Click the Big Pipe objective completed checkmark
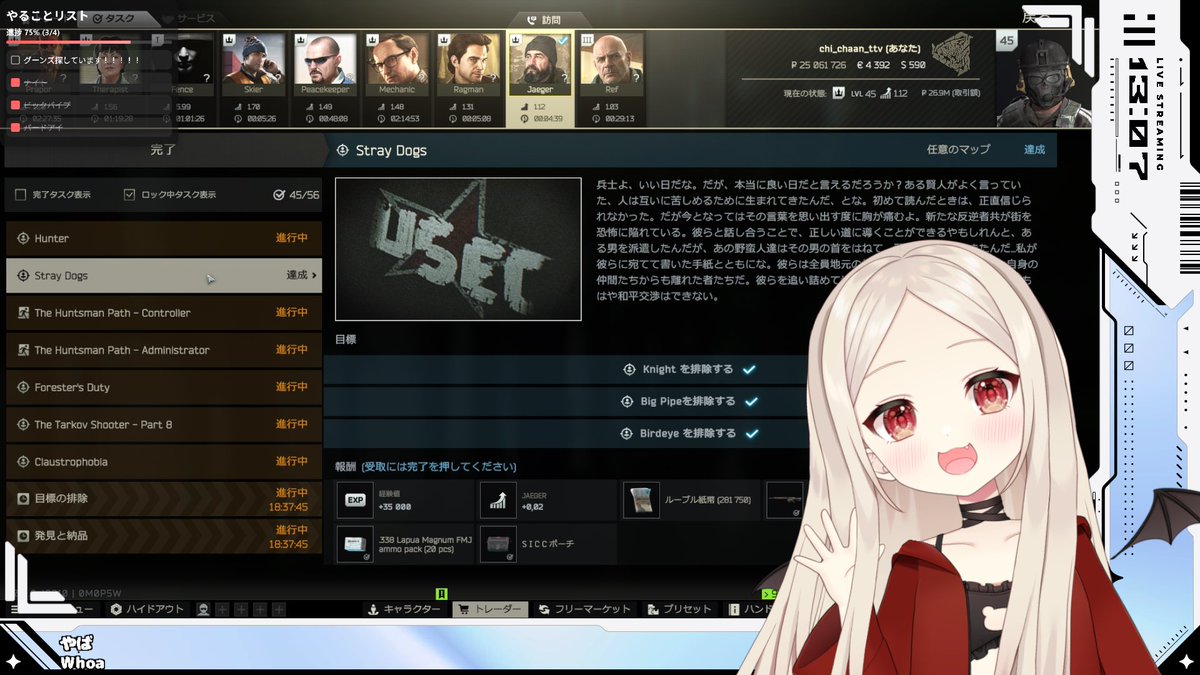 [749, 401]
